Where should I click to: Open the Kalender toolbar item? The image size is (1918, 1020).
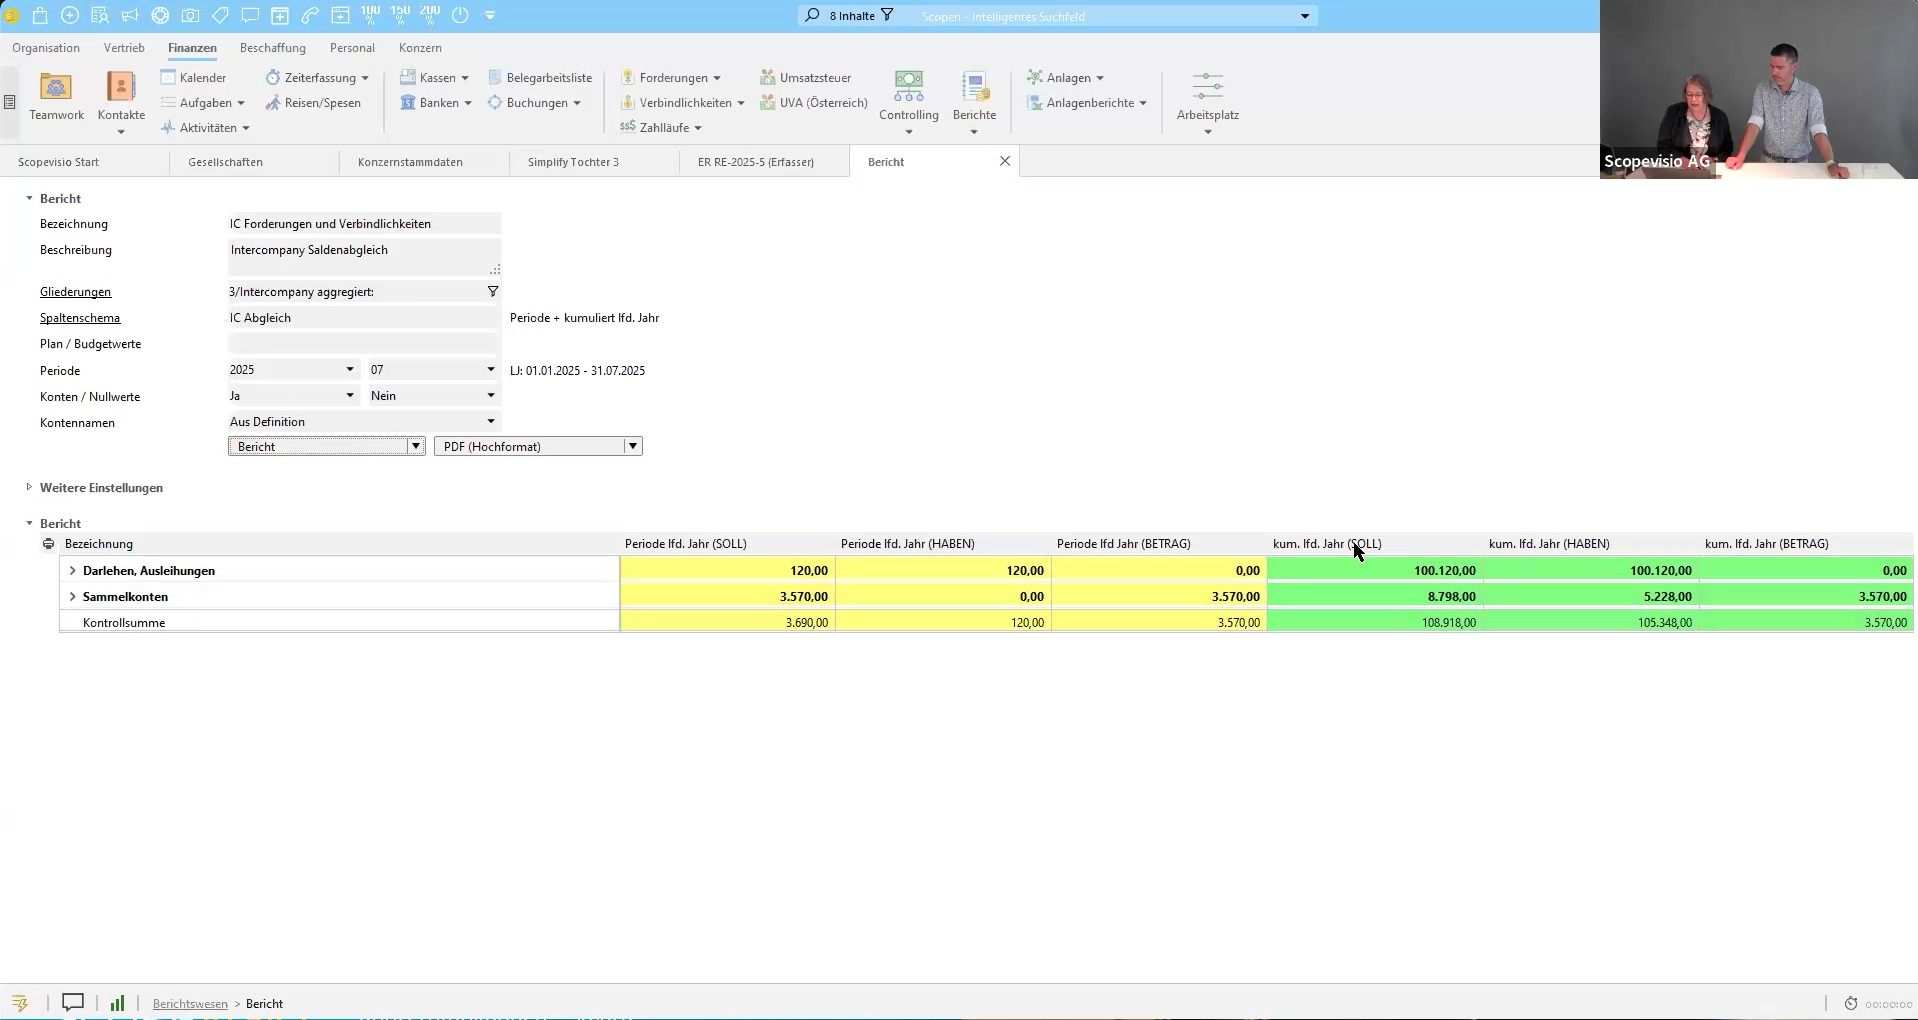(x=194, y=78)
